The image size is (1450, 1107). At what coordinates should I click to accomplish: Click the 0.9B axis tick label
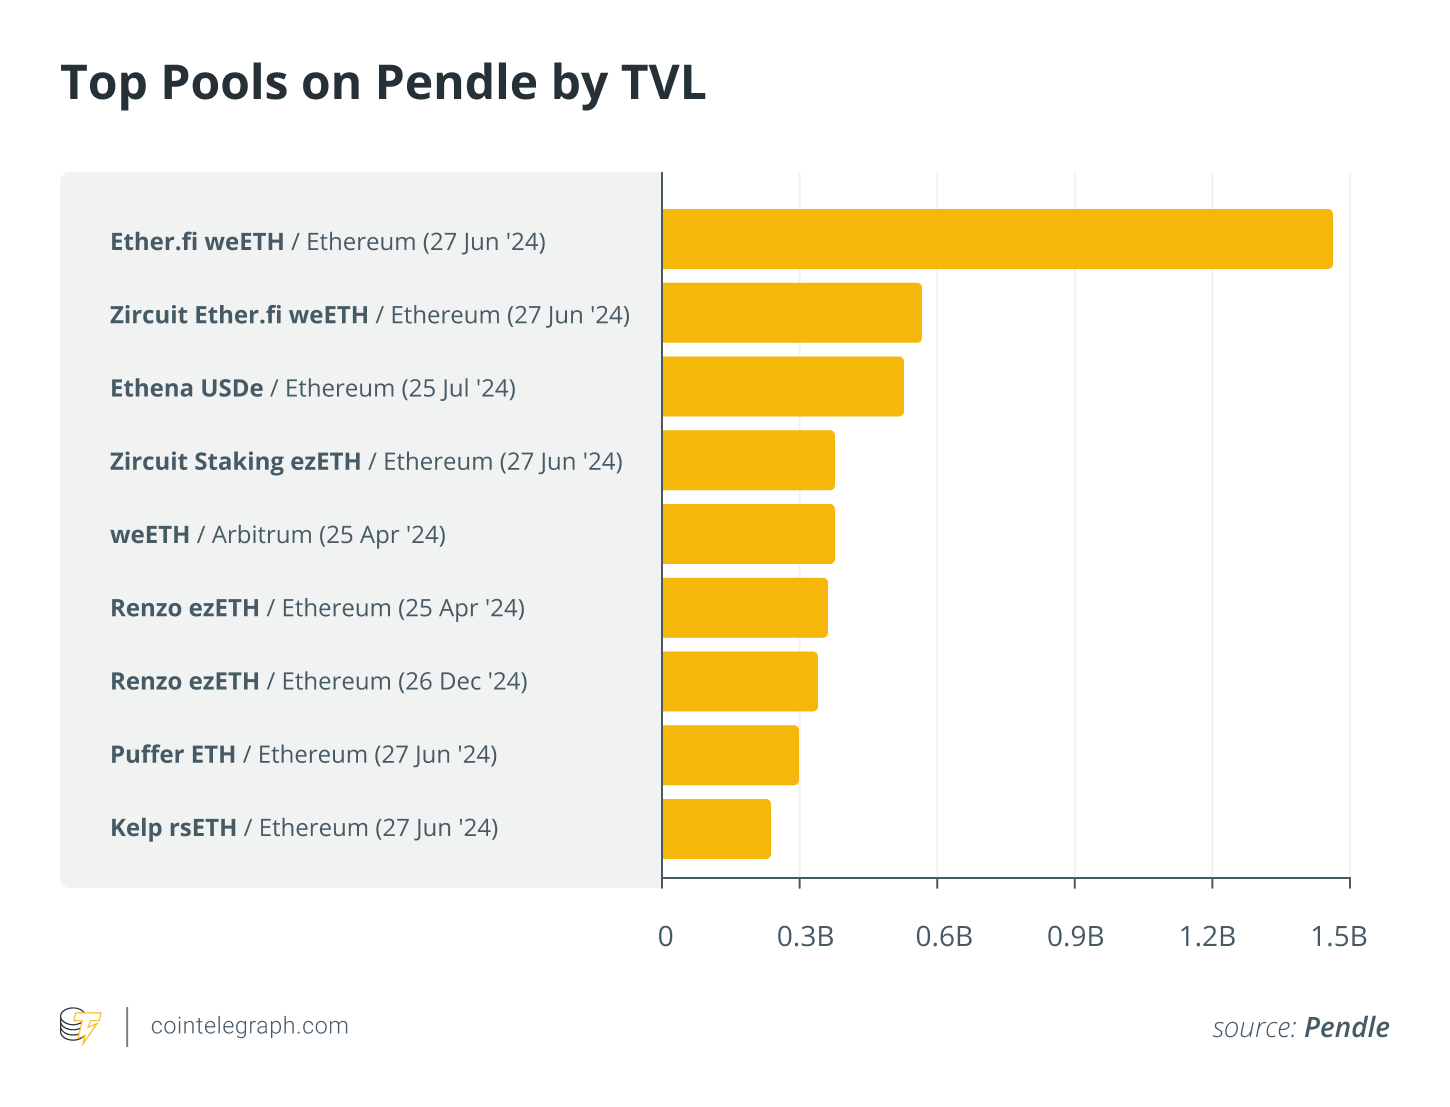click(x=1075, y=937)
